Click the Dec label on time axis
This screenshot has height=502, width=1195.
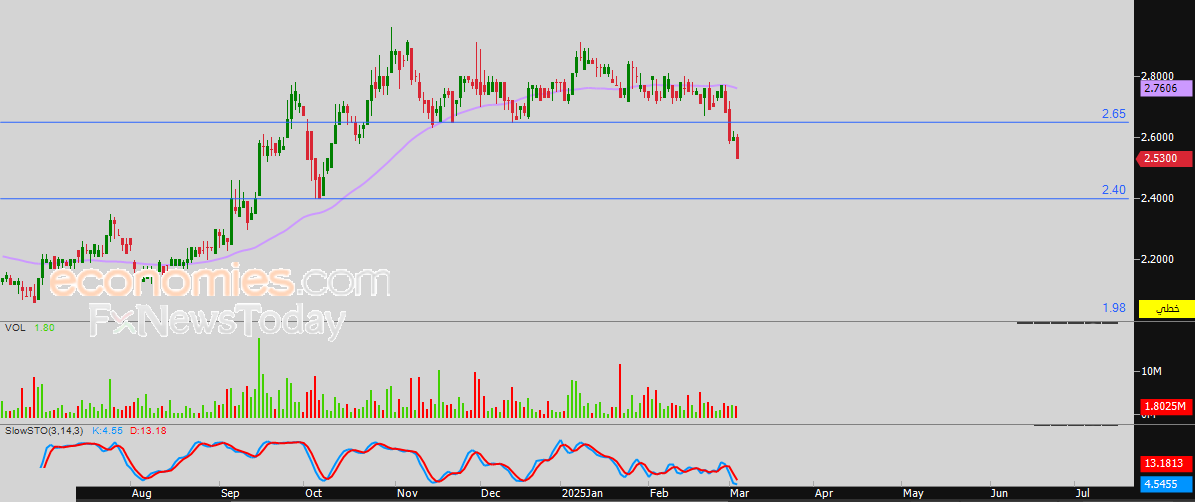point(491,494)
